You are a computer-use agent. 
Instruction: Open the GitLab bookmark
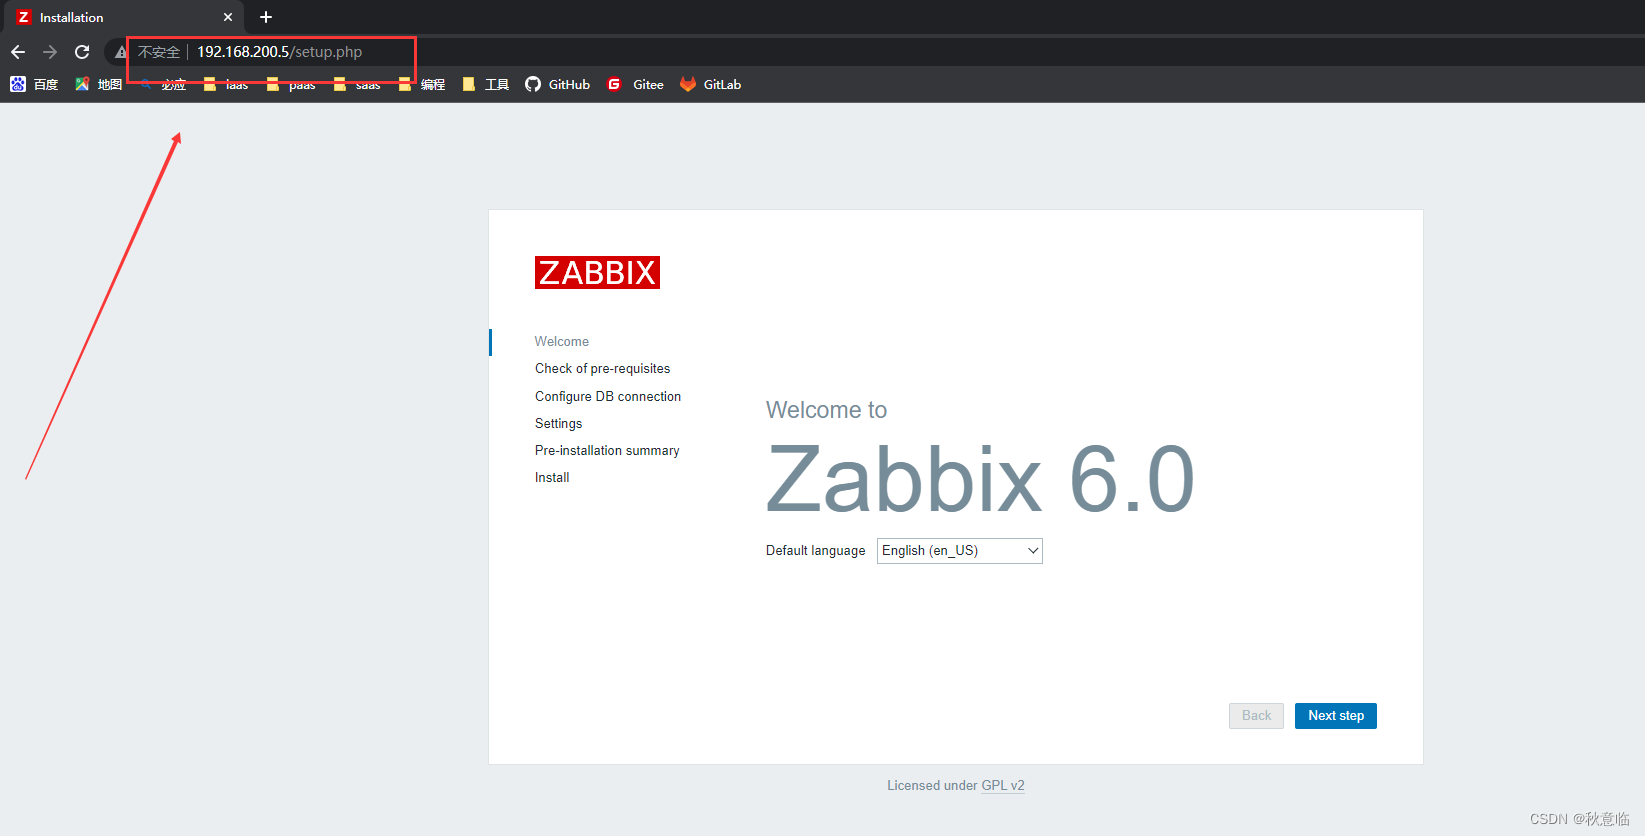pyautogui.click(x=711, y=84)
